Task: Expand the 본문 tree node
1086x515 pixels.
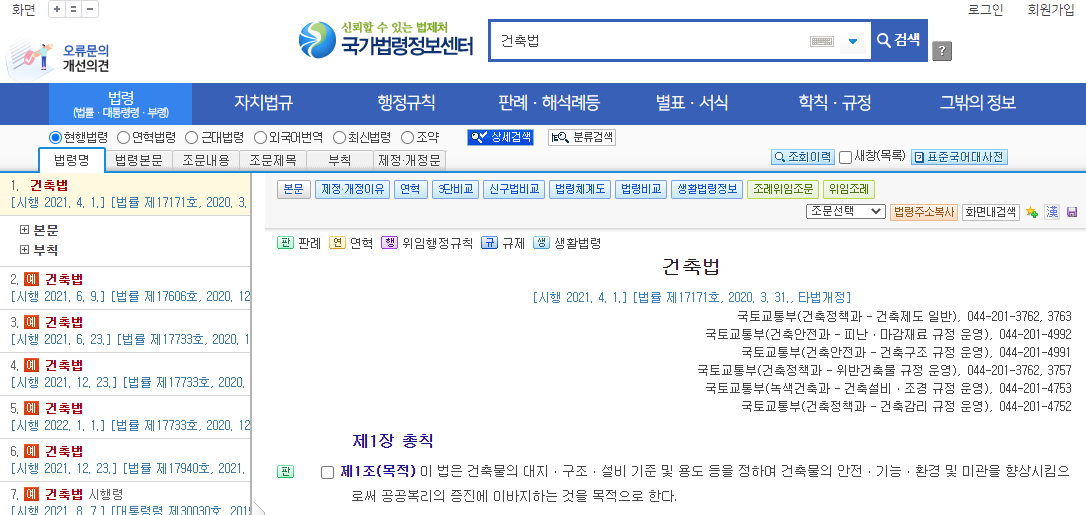Action: pyautogui.click(x=25, y=230)
